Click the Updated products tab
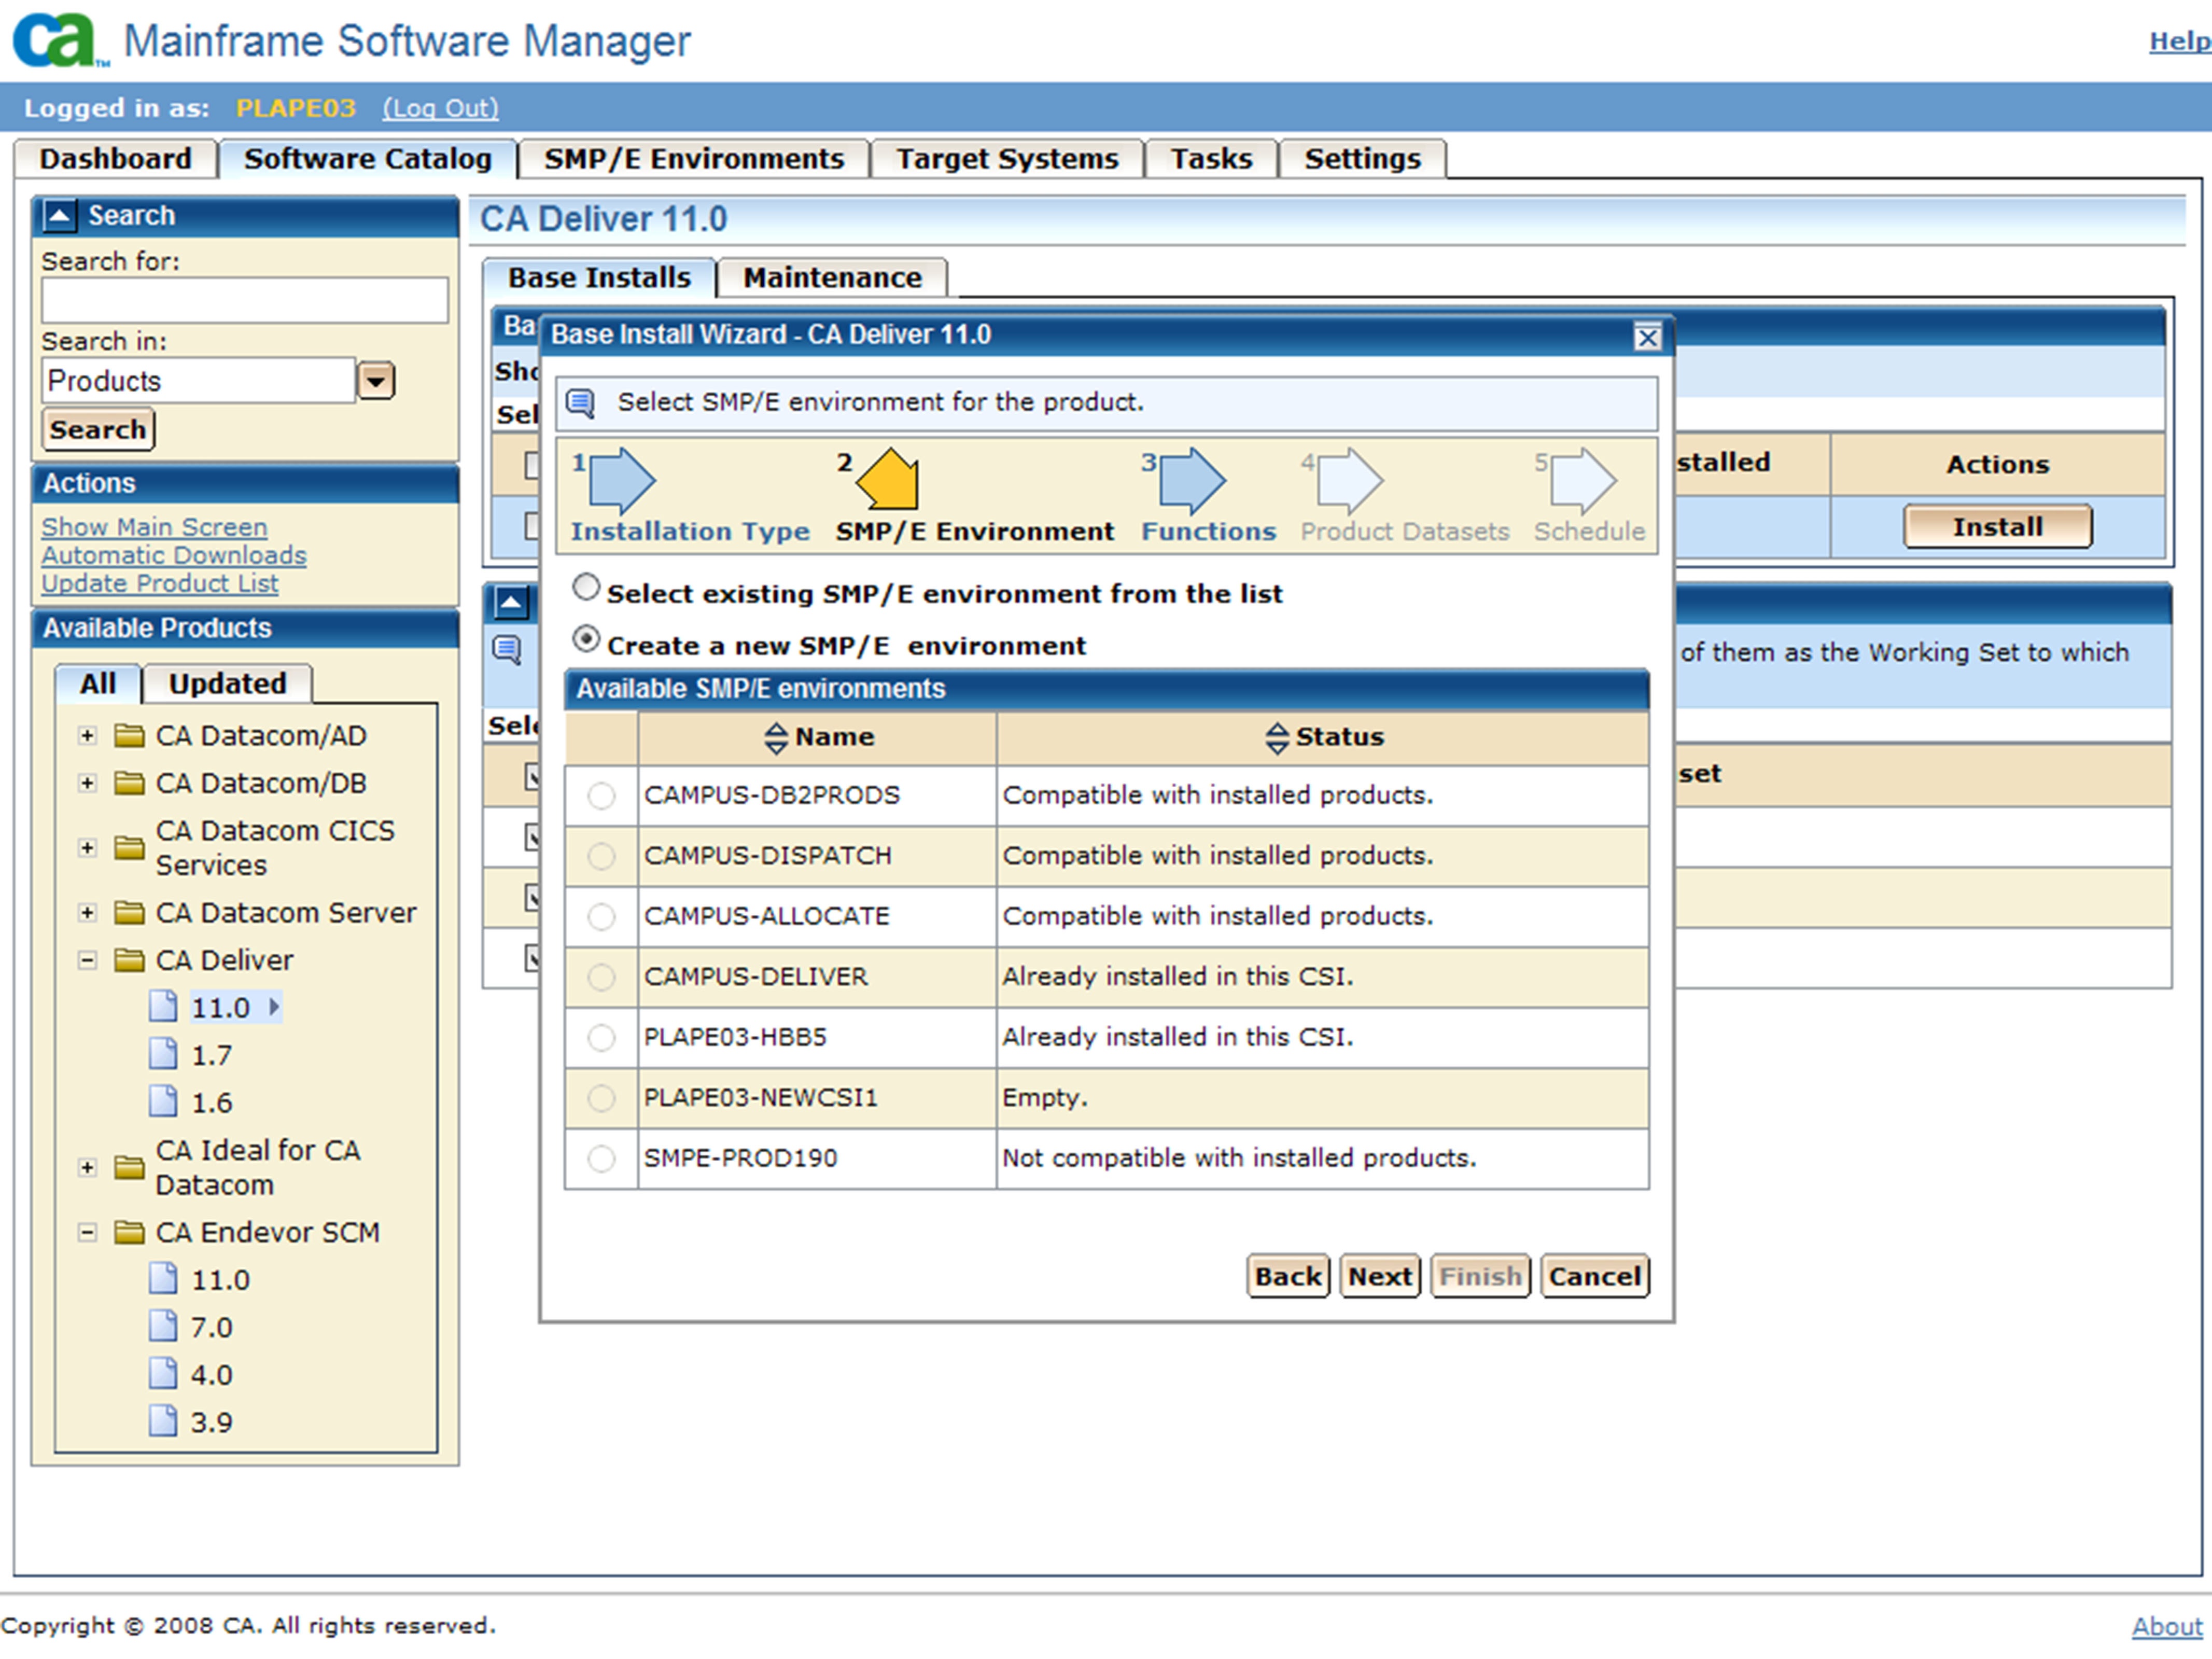Screen dimensions: 2212x1659 pos(227,684)
